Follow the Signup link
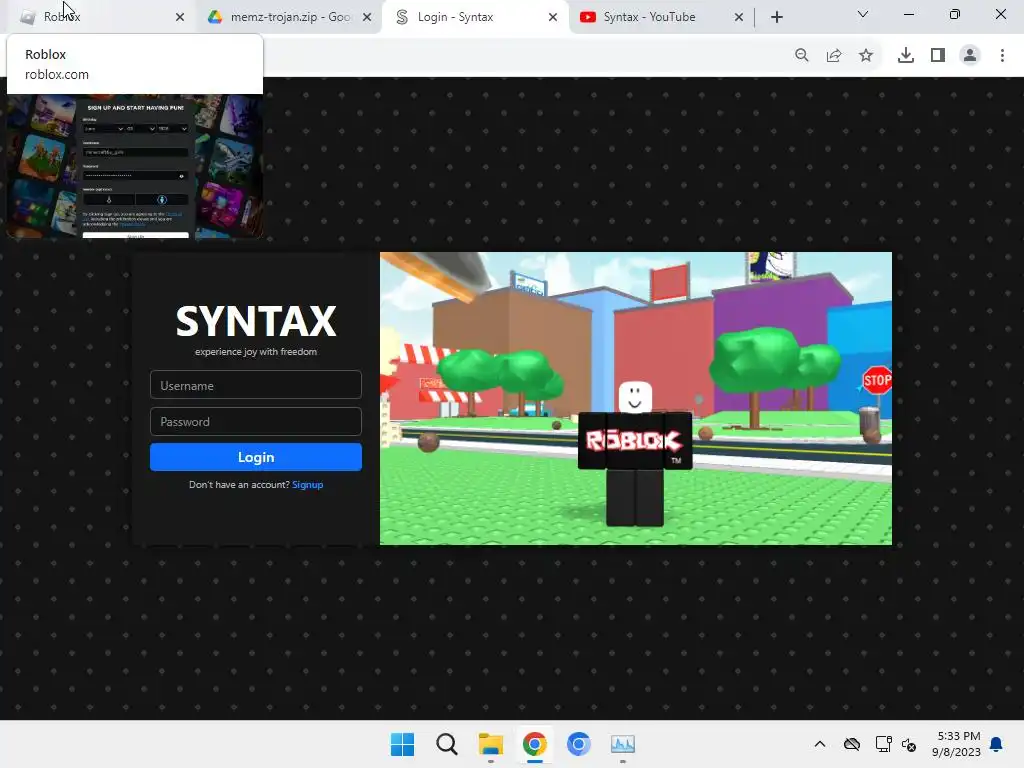The width and height of the screenshot is (1024, 768). tap(308, 485)
